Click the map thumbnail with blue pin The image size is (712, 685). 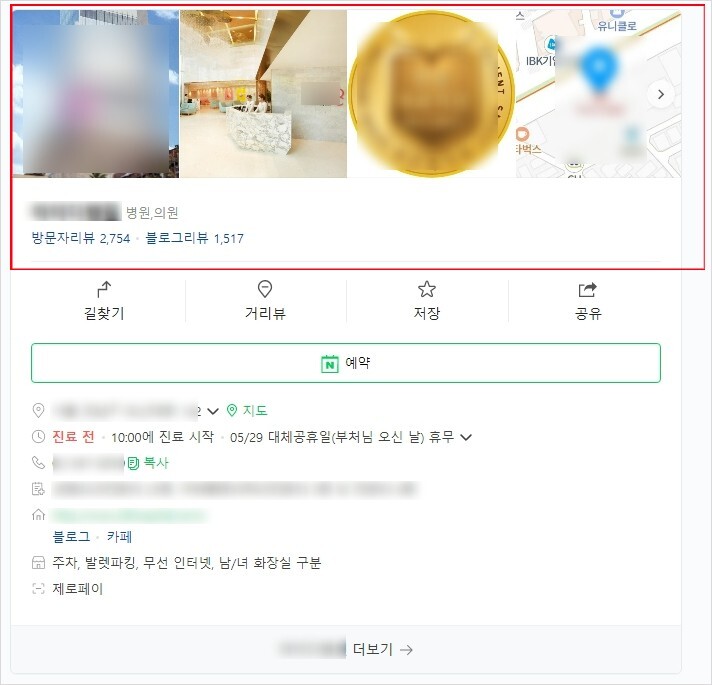pyautogui.click(x=598, y=94)
